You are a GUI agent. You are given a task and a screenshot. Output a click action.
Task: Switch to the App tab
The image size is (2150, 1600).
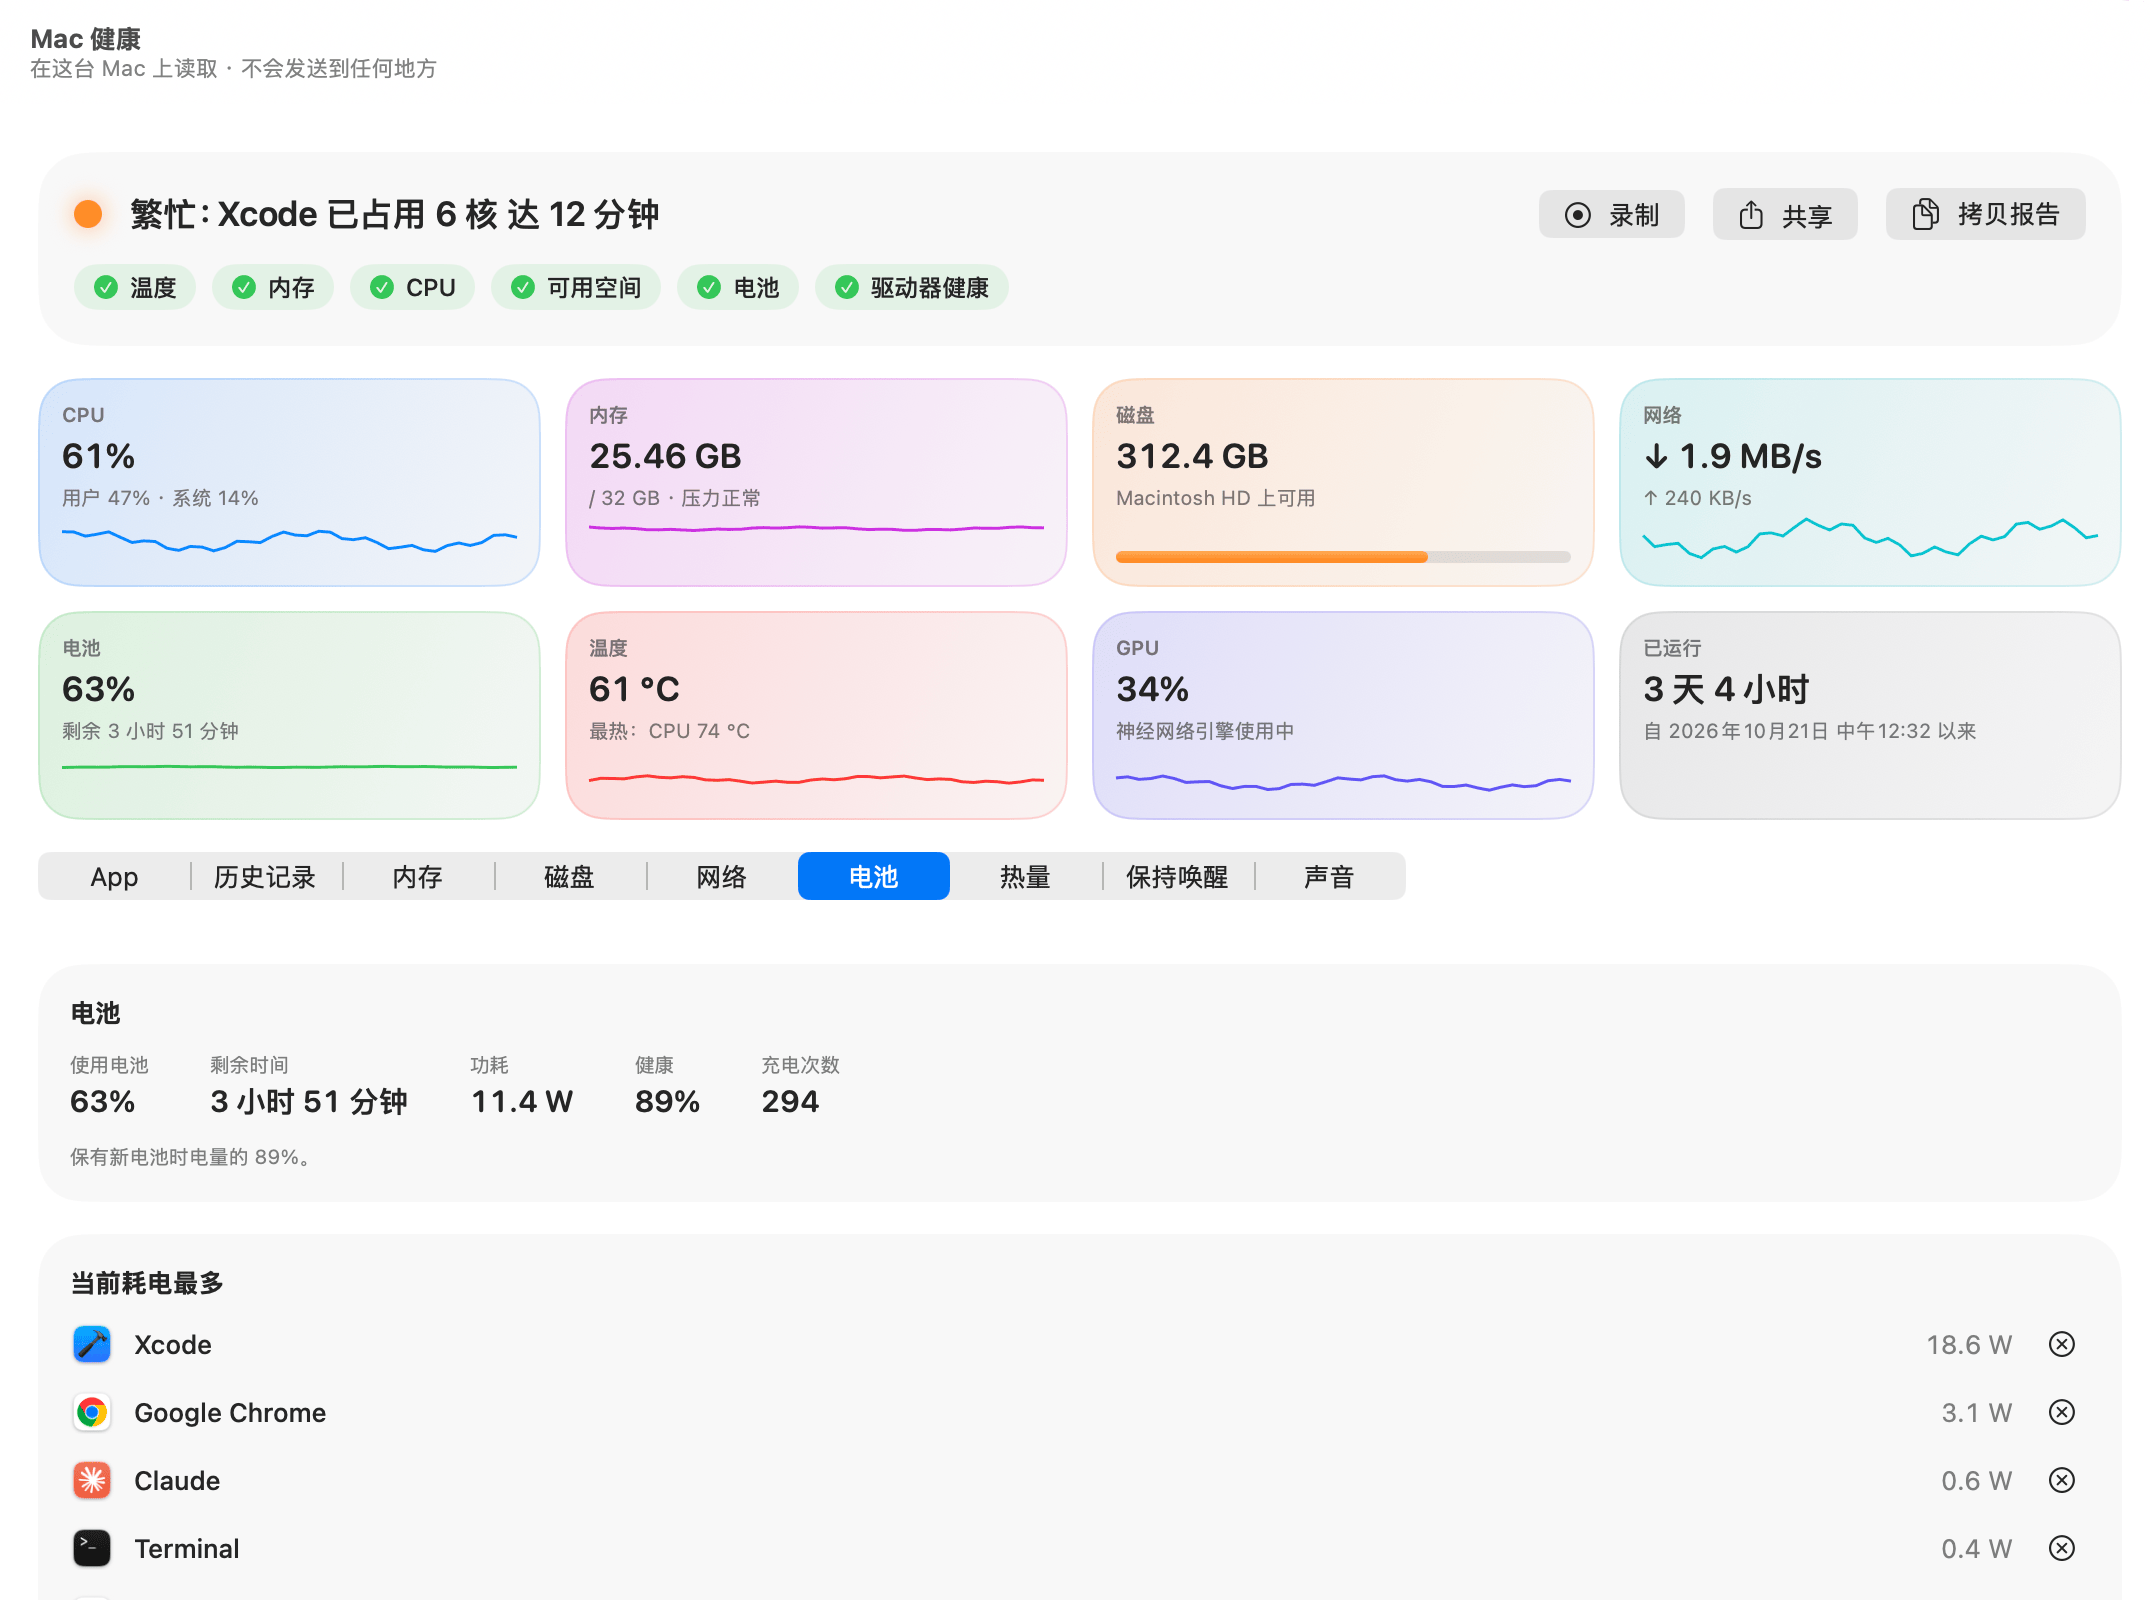click(114, 876)
